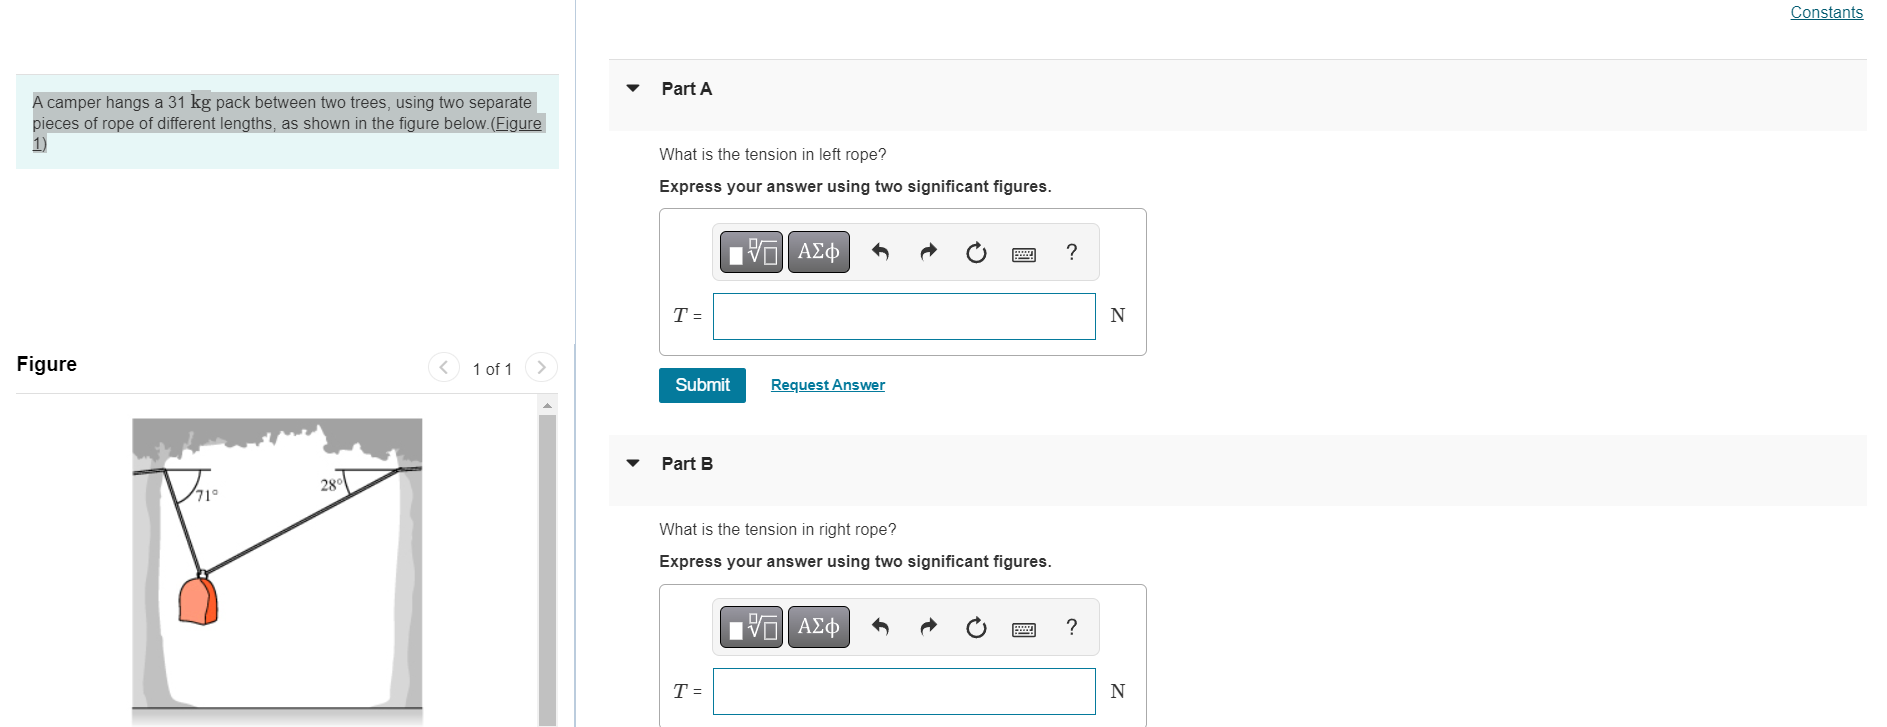Collapse the Part A section
The width and height of the screenshot is (1887, 727).
(x=633, y=88)
